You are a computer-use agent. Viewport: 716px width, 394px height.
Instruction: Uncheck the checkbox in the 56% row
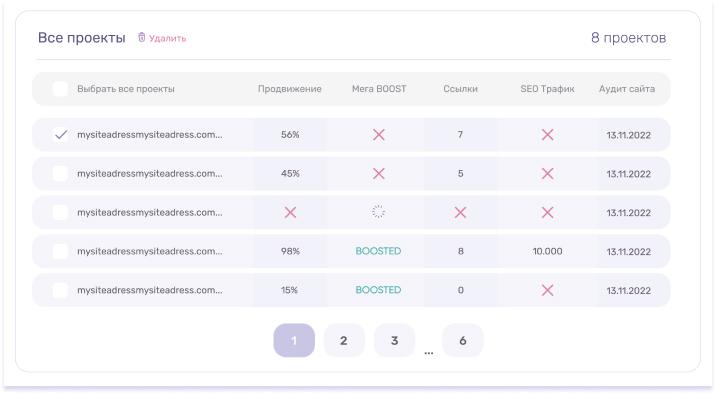[60, 135]
